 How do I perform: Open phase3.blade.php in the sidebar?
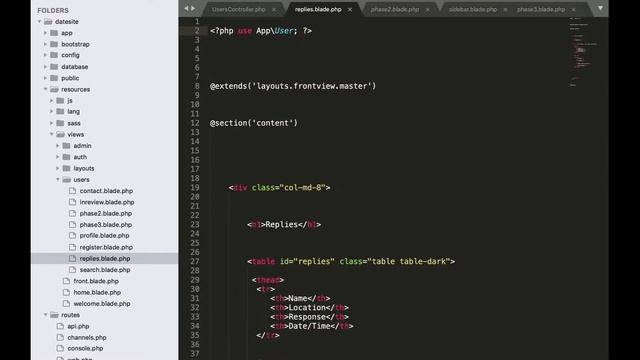tap(106, 224)
